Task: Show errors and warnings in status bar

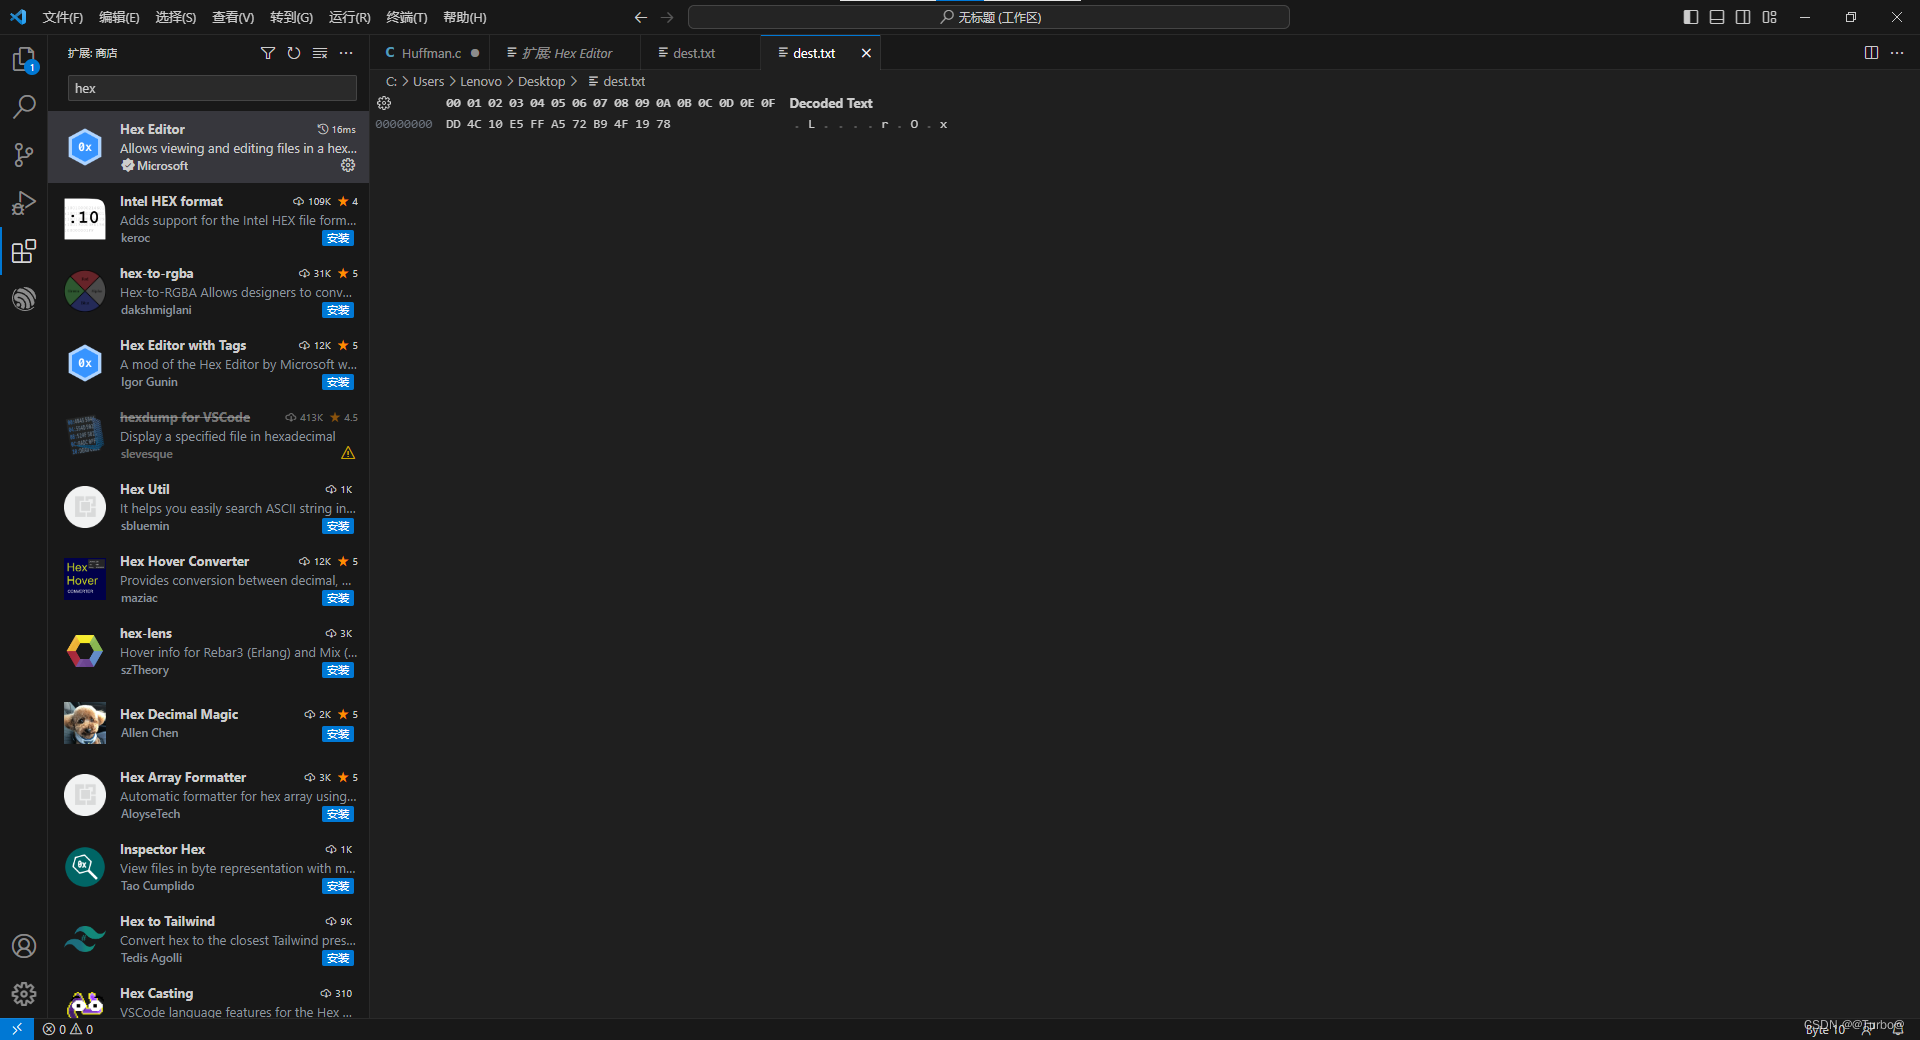Action: [x=68, y=1029]
